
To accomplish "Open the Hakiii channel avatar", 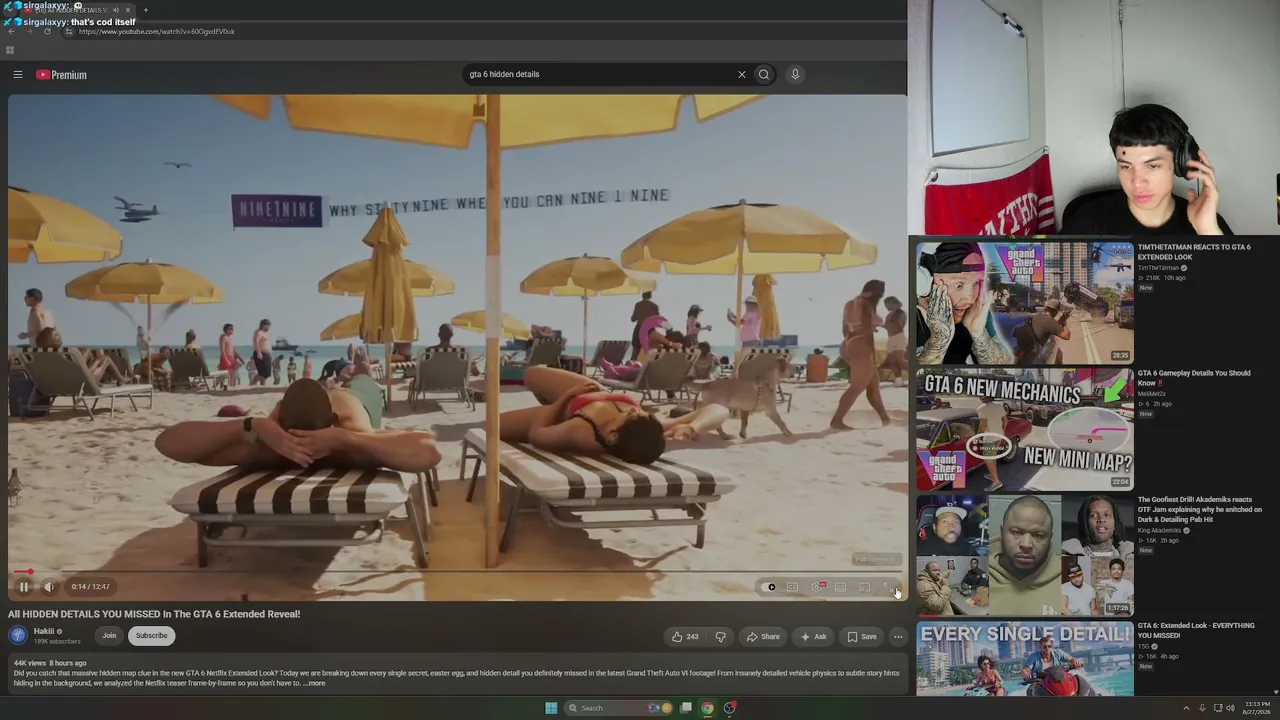I will [x=18, y=635].
